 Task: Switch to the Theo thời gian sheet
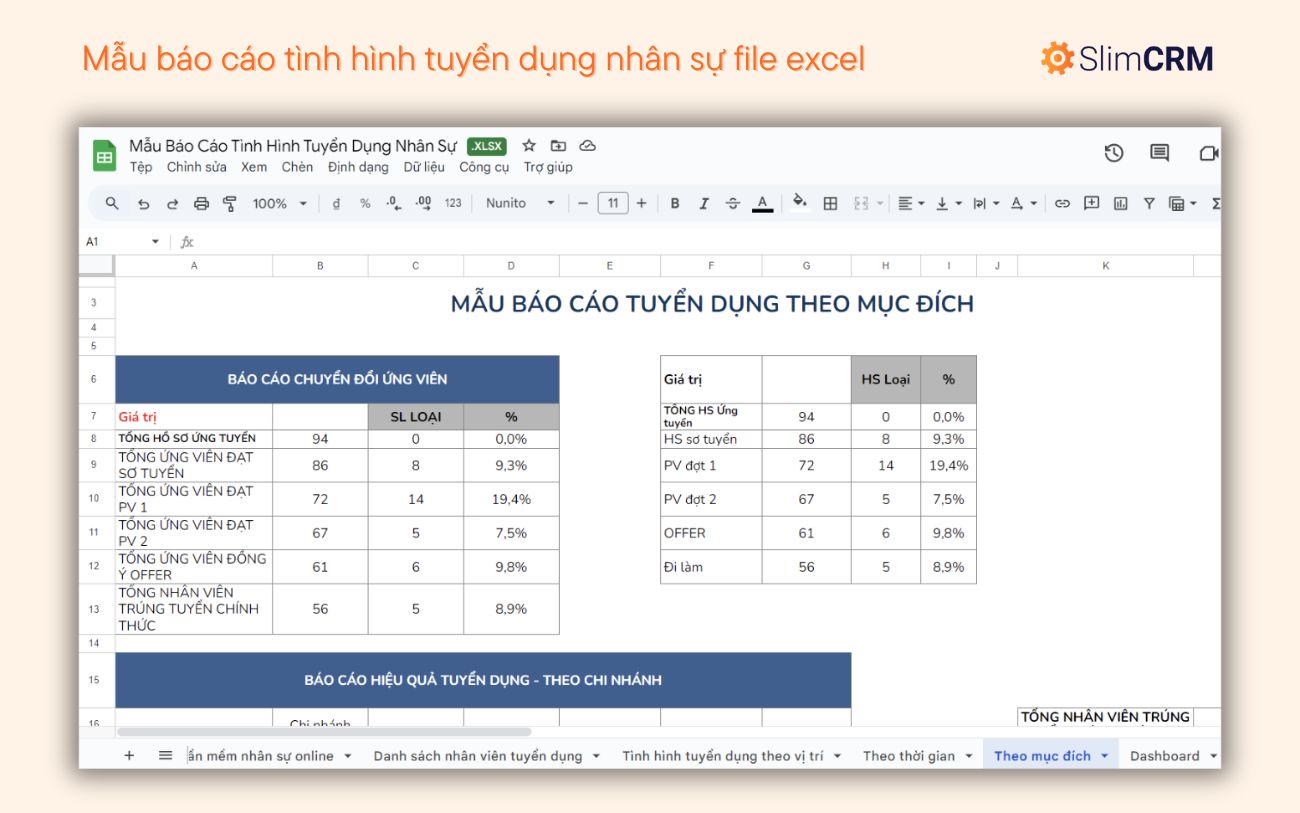click(x=910, y=756)
